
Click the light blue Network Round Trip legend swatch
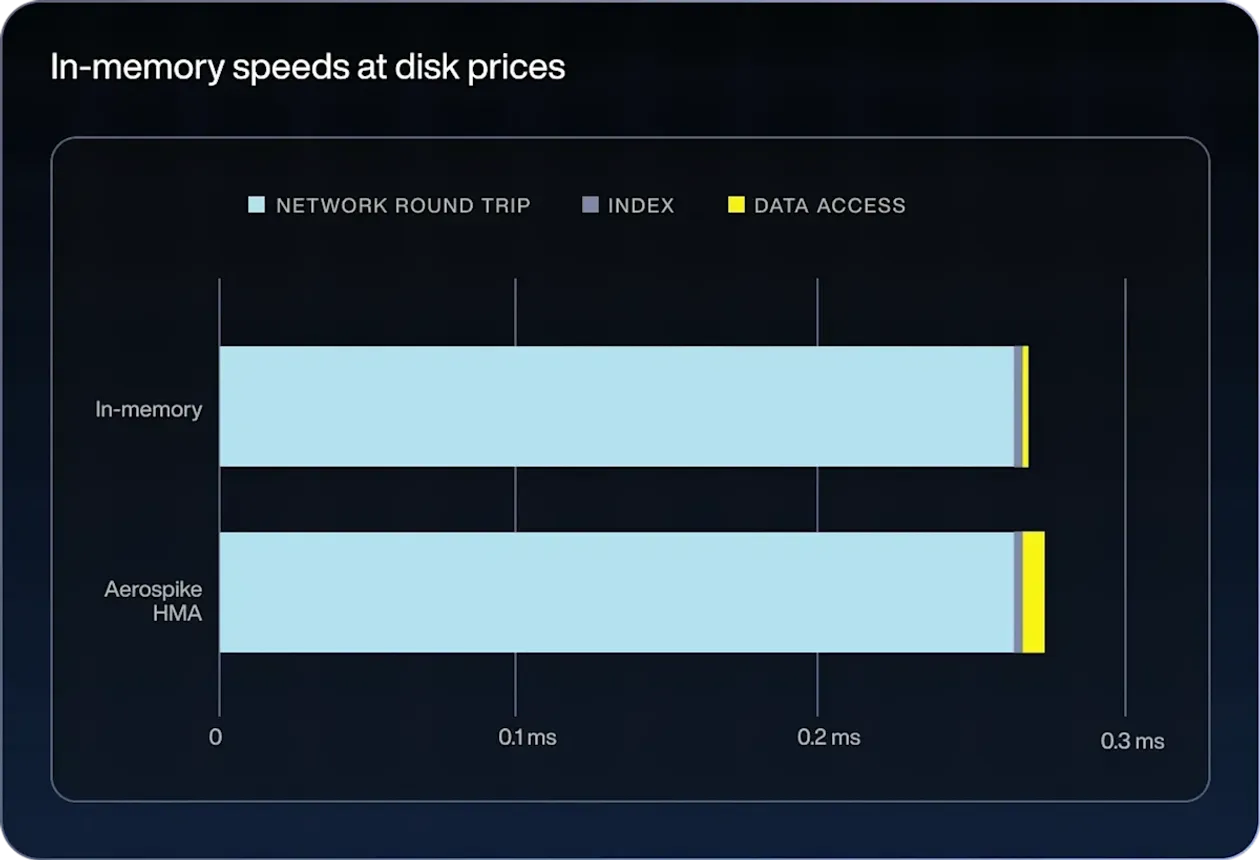pos(257,206)
